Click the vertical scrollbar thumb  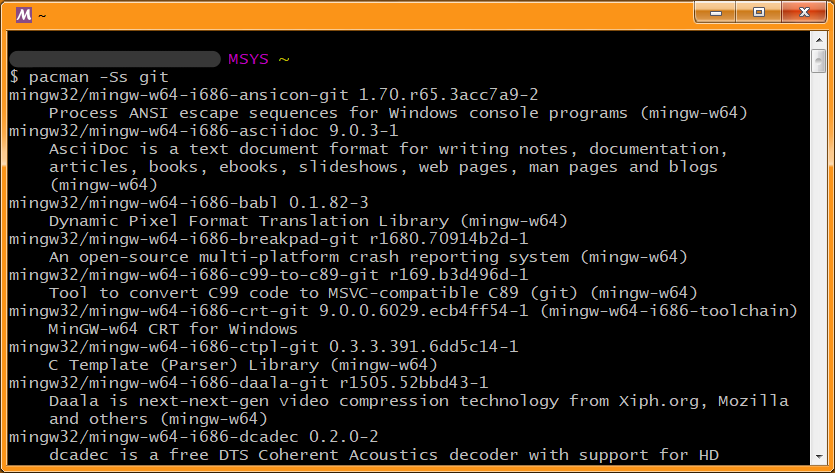pyautogui.click(x=818, y=60)
